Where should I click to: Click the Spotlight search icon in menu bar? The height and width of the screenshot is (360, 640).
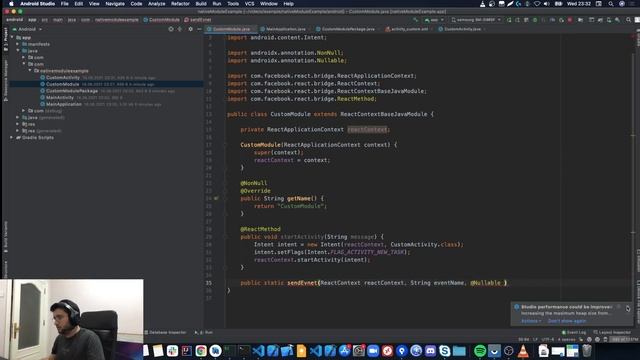pos(611,4)
